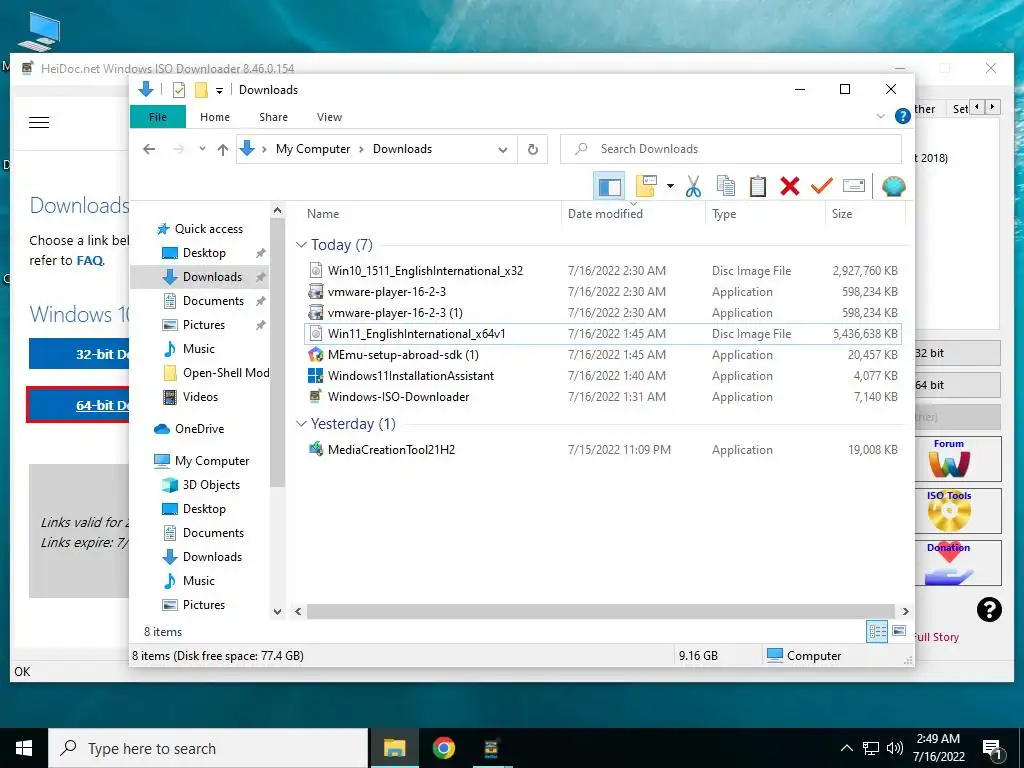Image resolution: width=1024 pixels, height=768 pixels.
Task: Open the Windows Start menu
Action: coord(24,748)
